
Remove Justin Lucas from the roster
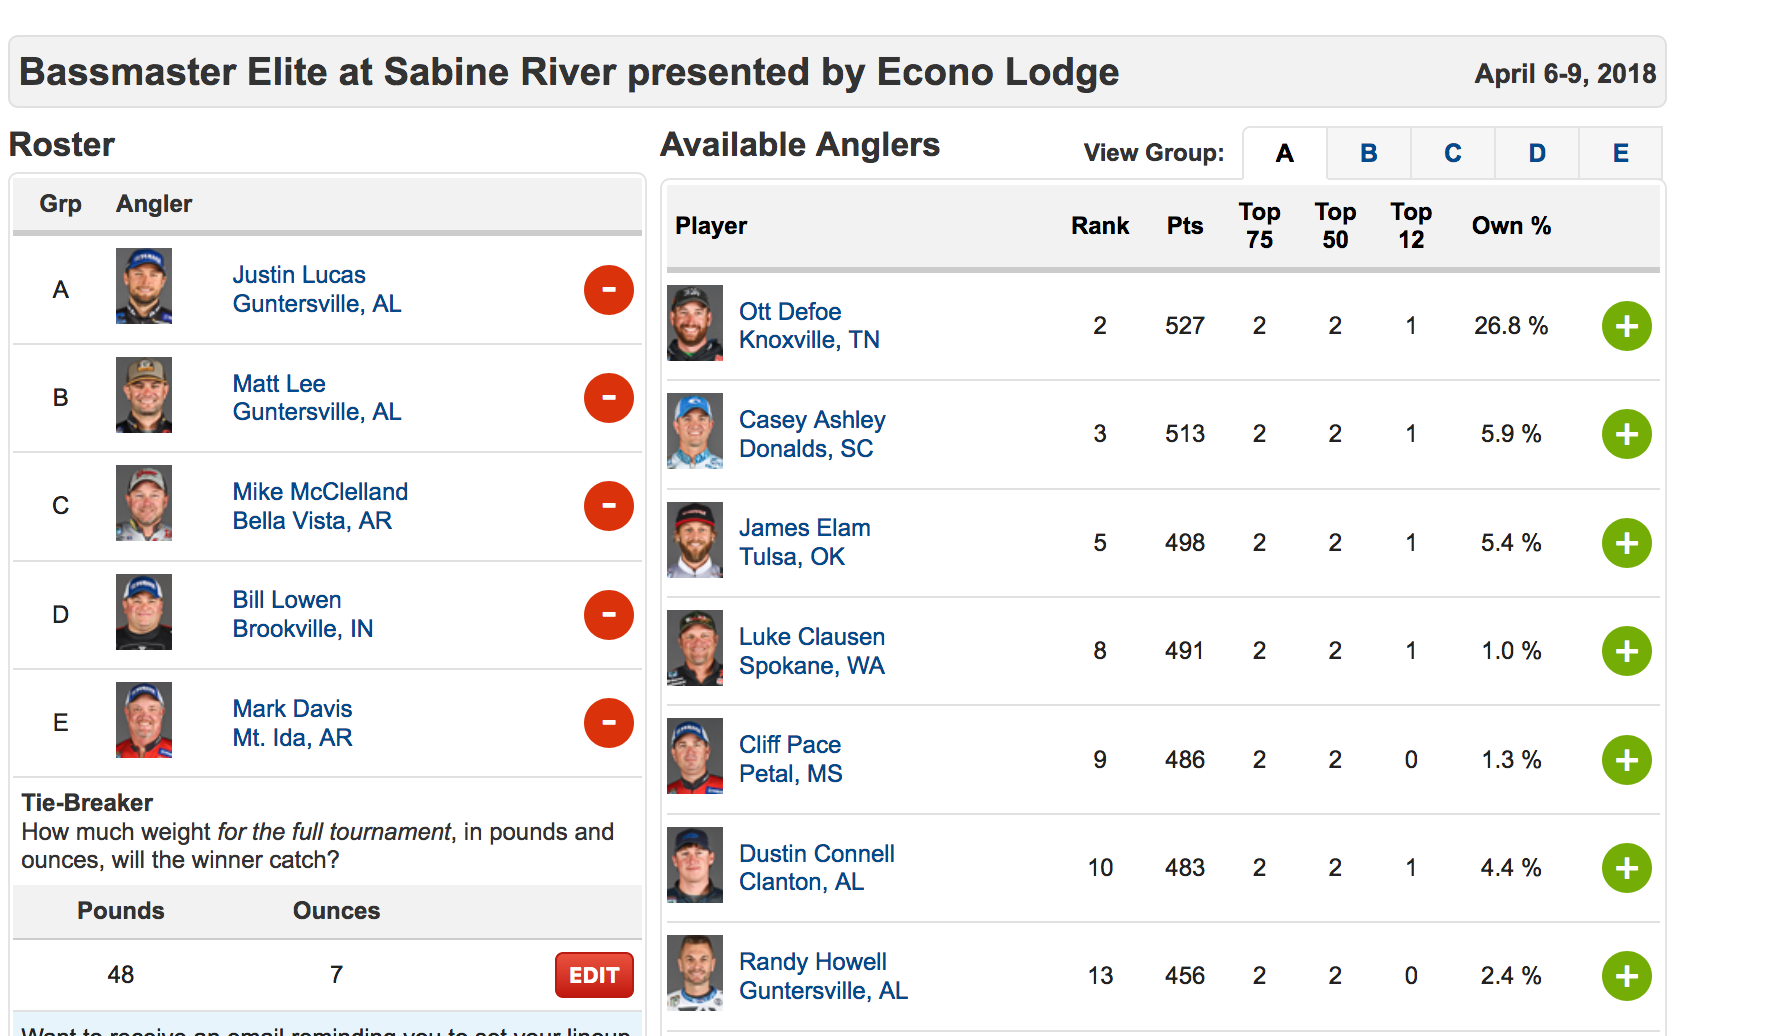(608, 290)
